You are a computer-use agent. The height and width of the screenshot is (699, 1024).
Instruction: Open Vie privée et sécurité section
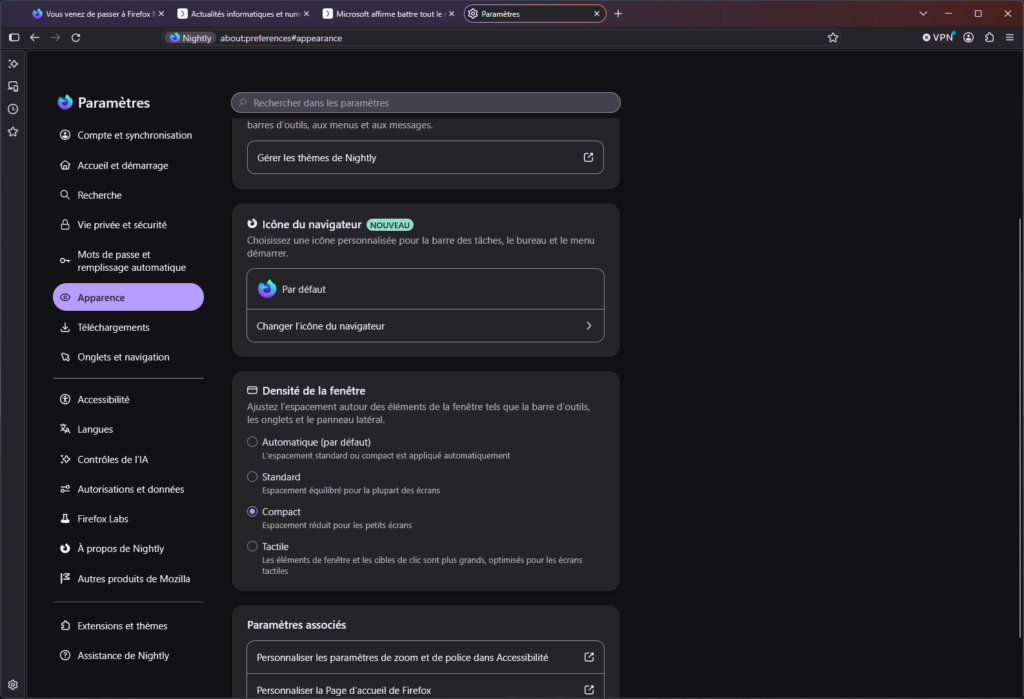128,225
